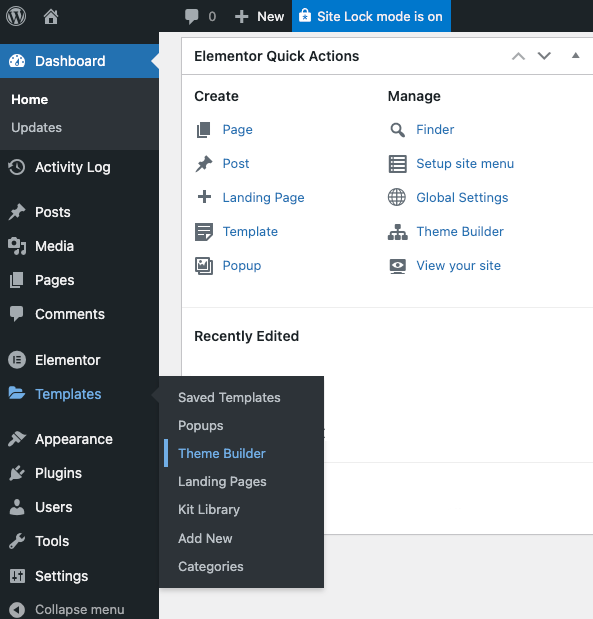Open Categories in Templates submenu
This screenshot has height=619, width=593.
(210, 566)
